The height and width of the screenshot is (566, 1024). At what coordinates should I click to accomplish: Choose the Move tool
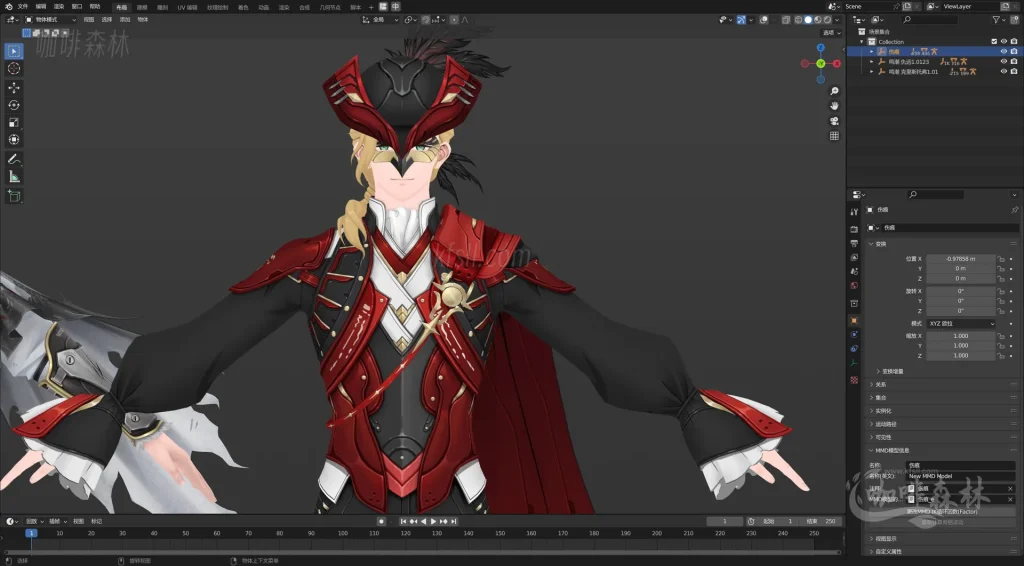click(x=14, y=87)
